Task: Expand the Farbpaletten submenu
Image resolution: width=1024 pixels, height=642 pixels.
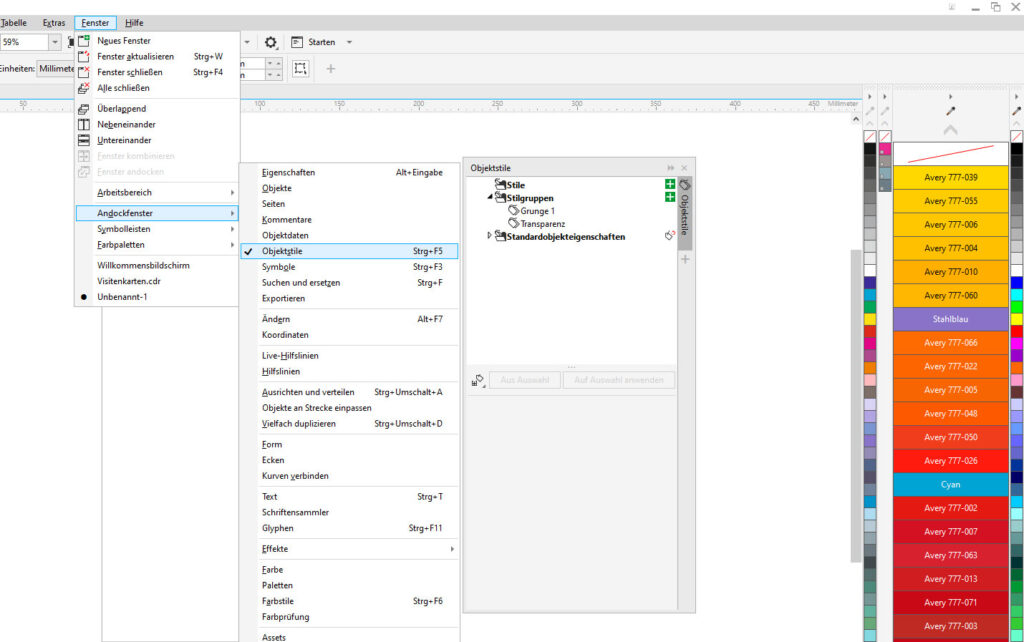Action: pos(157,244)
